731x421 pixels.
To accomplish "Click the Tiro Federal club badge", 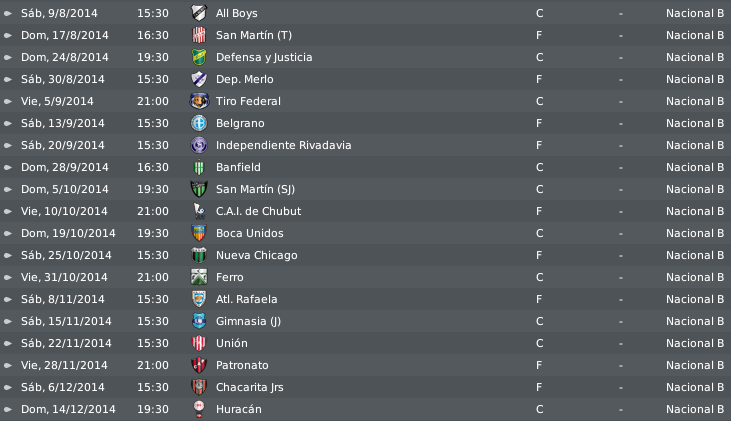I will tap(199, 101).
